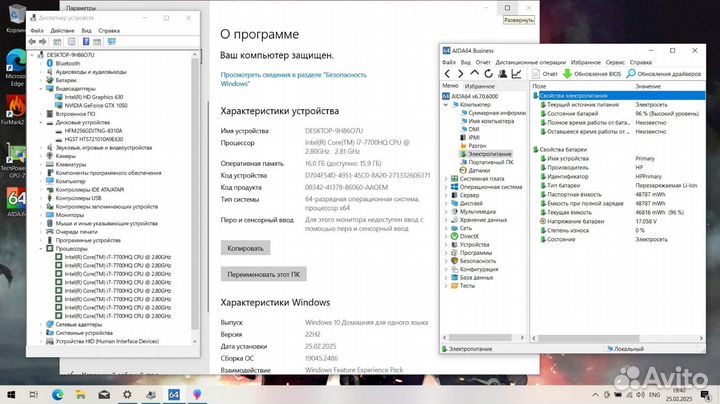Click Копировать button in device specs
Screen dimensions: 720x404
(x=245, y=248)
